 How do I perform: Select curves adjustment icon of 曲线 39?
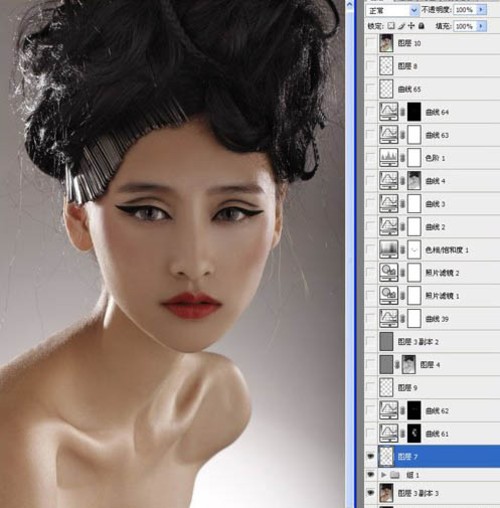[389, 319]
